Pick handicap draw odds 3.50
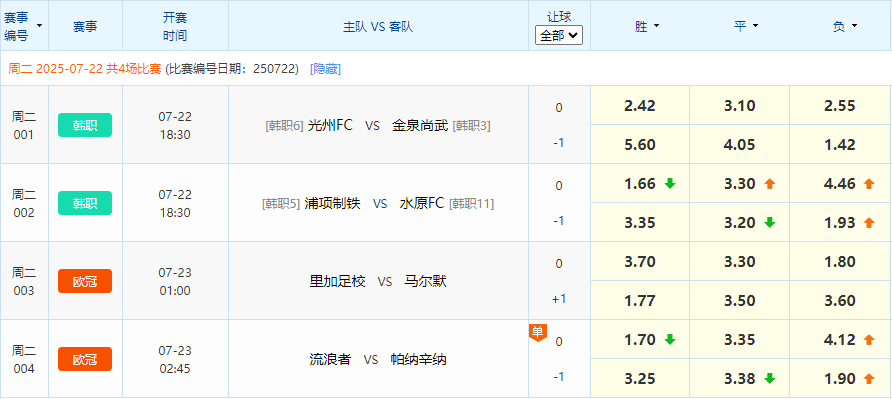Screen dimensions: 892x399 point(740,301)
